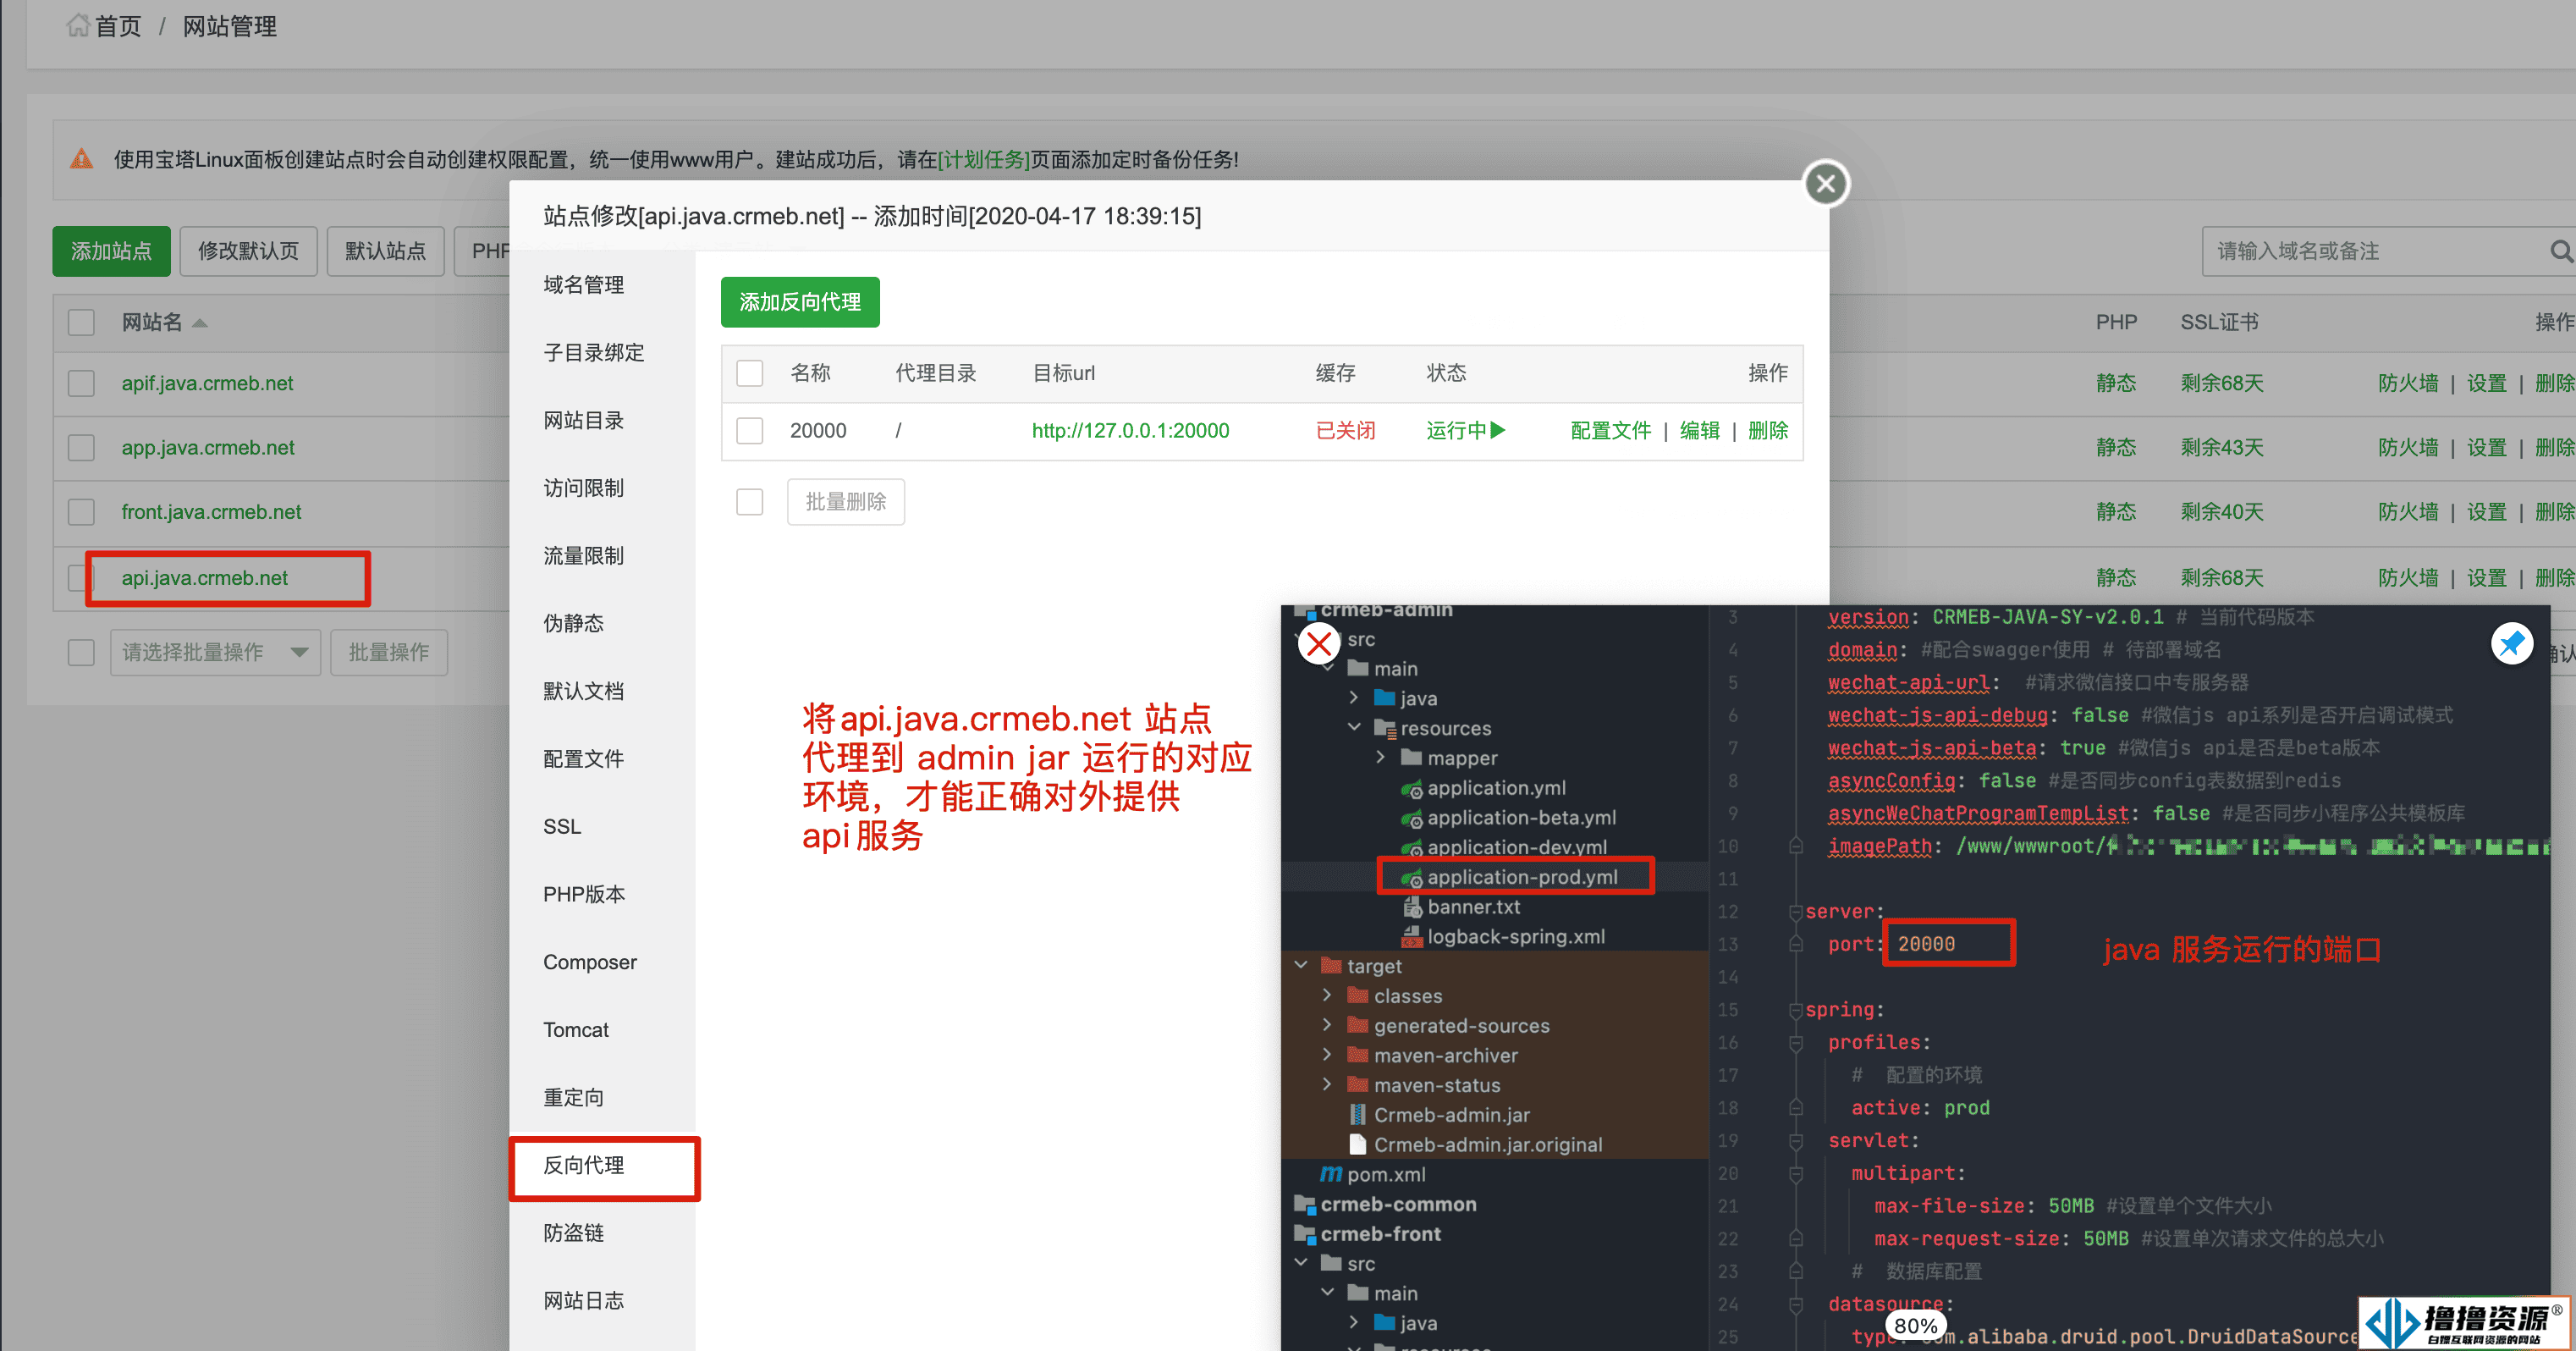Click the home icon in breadcrumb

77,26
